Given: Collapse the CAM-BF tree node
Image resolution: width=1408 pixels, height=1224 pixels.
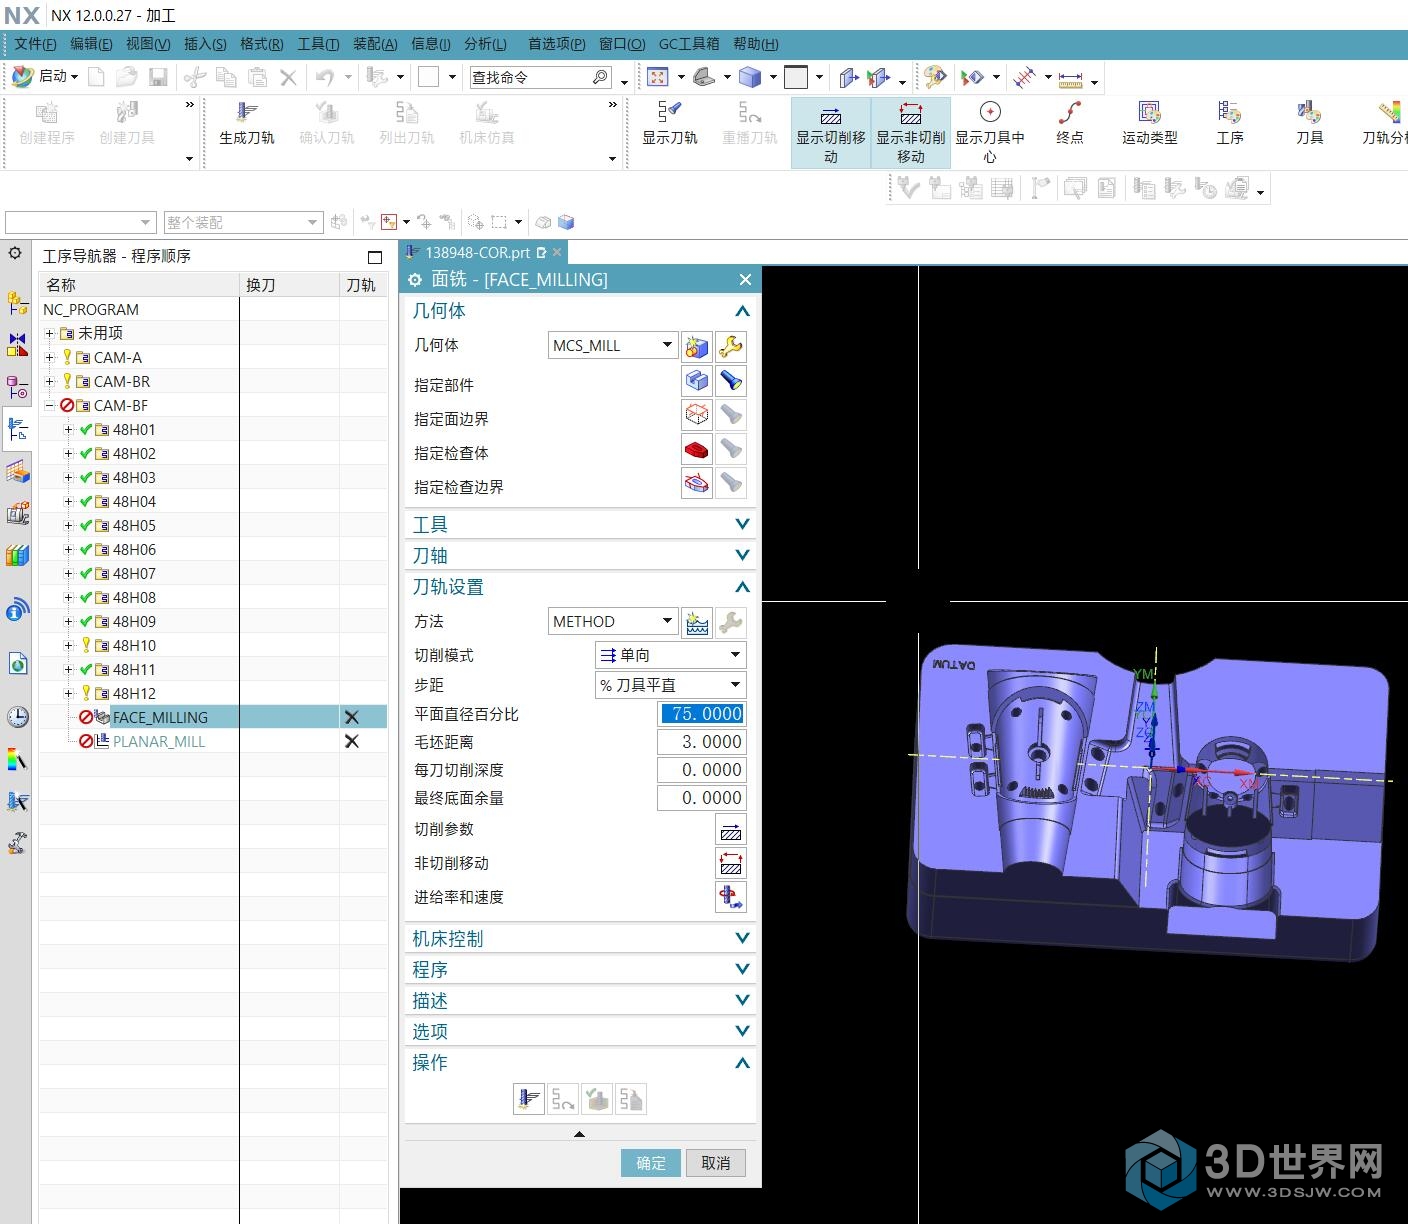Looking at the screenshot, I should [x=50, y=405].
